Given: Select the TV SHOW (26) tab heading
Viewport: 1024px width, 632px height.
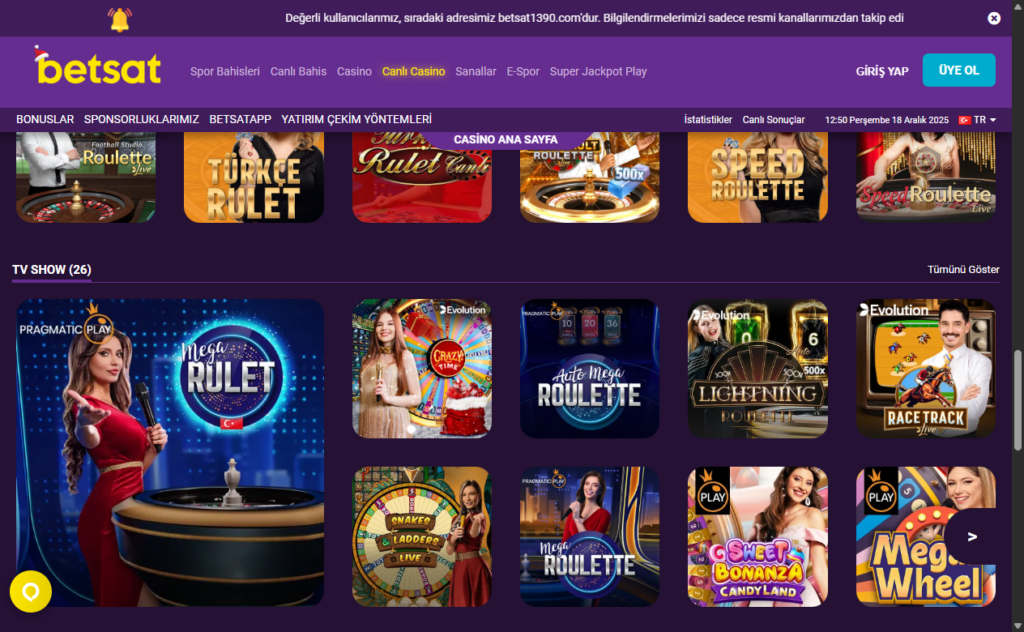Looking at the screenshot, I should point(52,269).
